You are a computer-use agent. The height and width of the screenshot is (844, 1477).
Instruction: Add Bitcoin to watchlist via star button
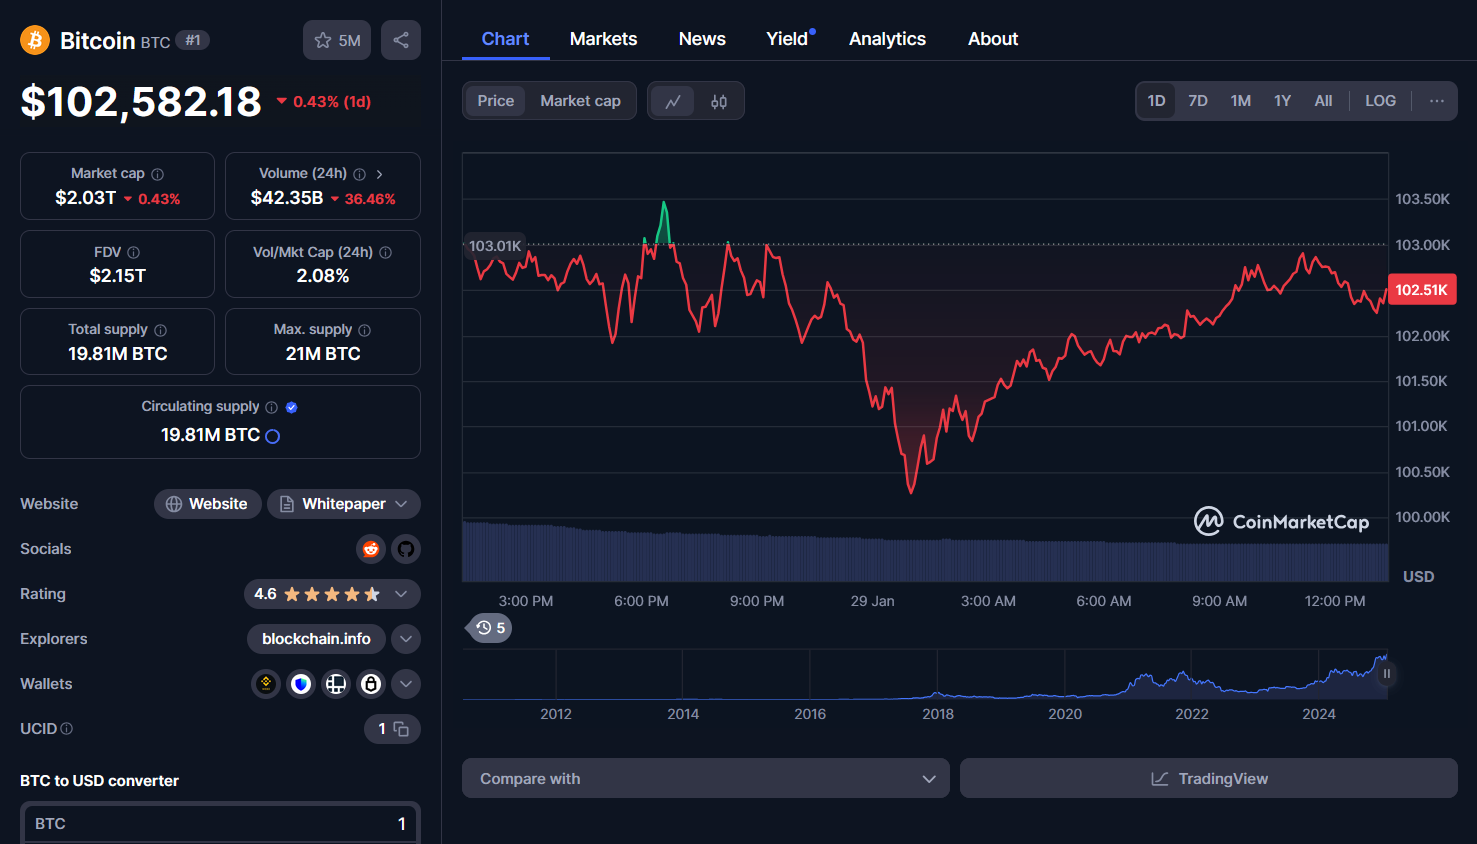pos(337,40)
